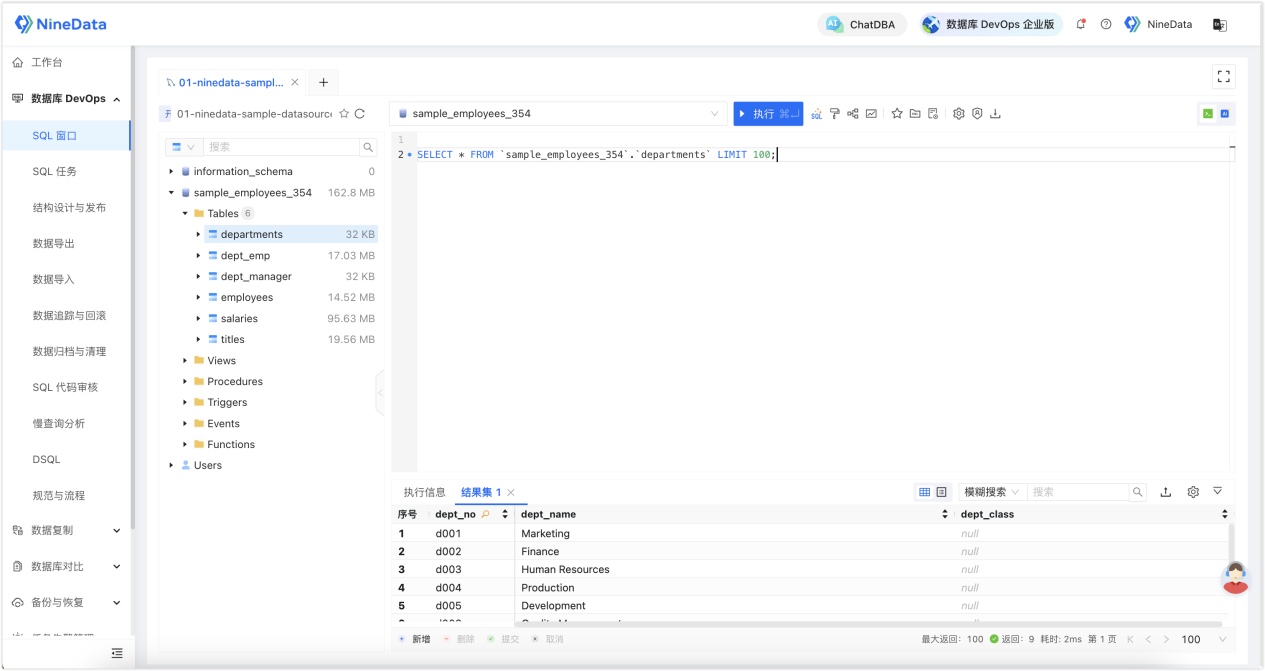The height and width of the screenshot is (671, 1265).
Task: Click the shield user icon in the toolbar
Action: [x=977, y=114]
